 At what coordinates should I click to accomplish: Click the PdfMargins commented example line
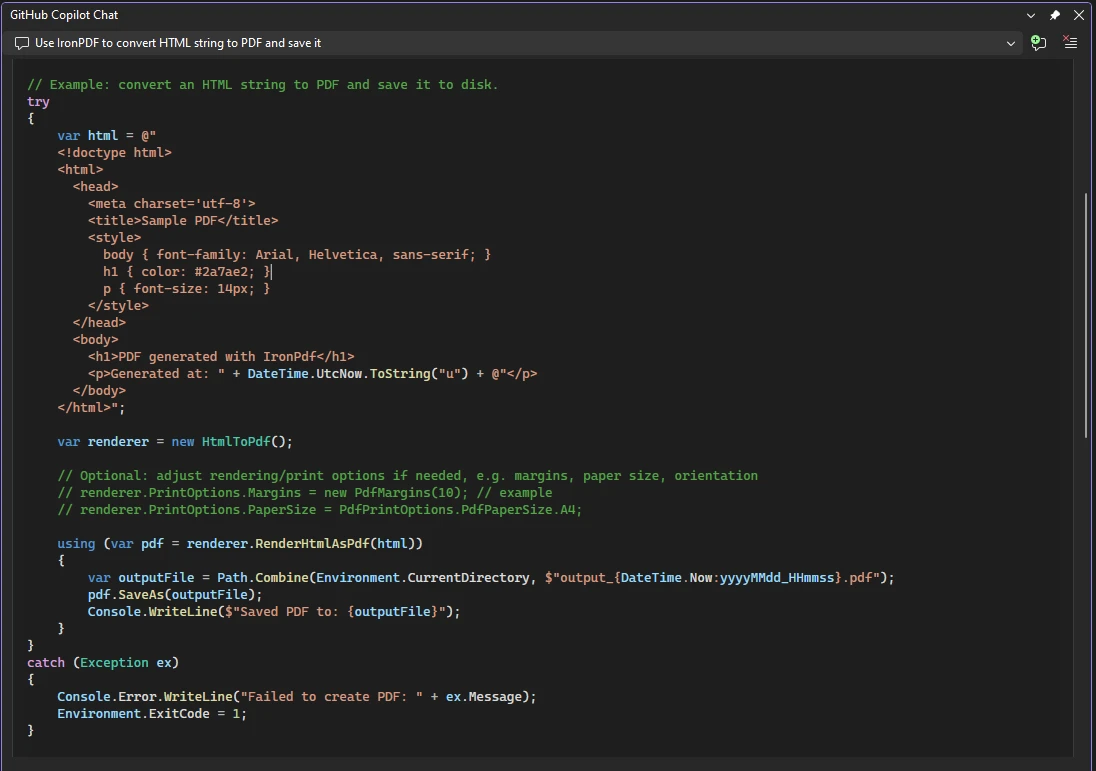pyautogui.click(x=304, y=492)
